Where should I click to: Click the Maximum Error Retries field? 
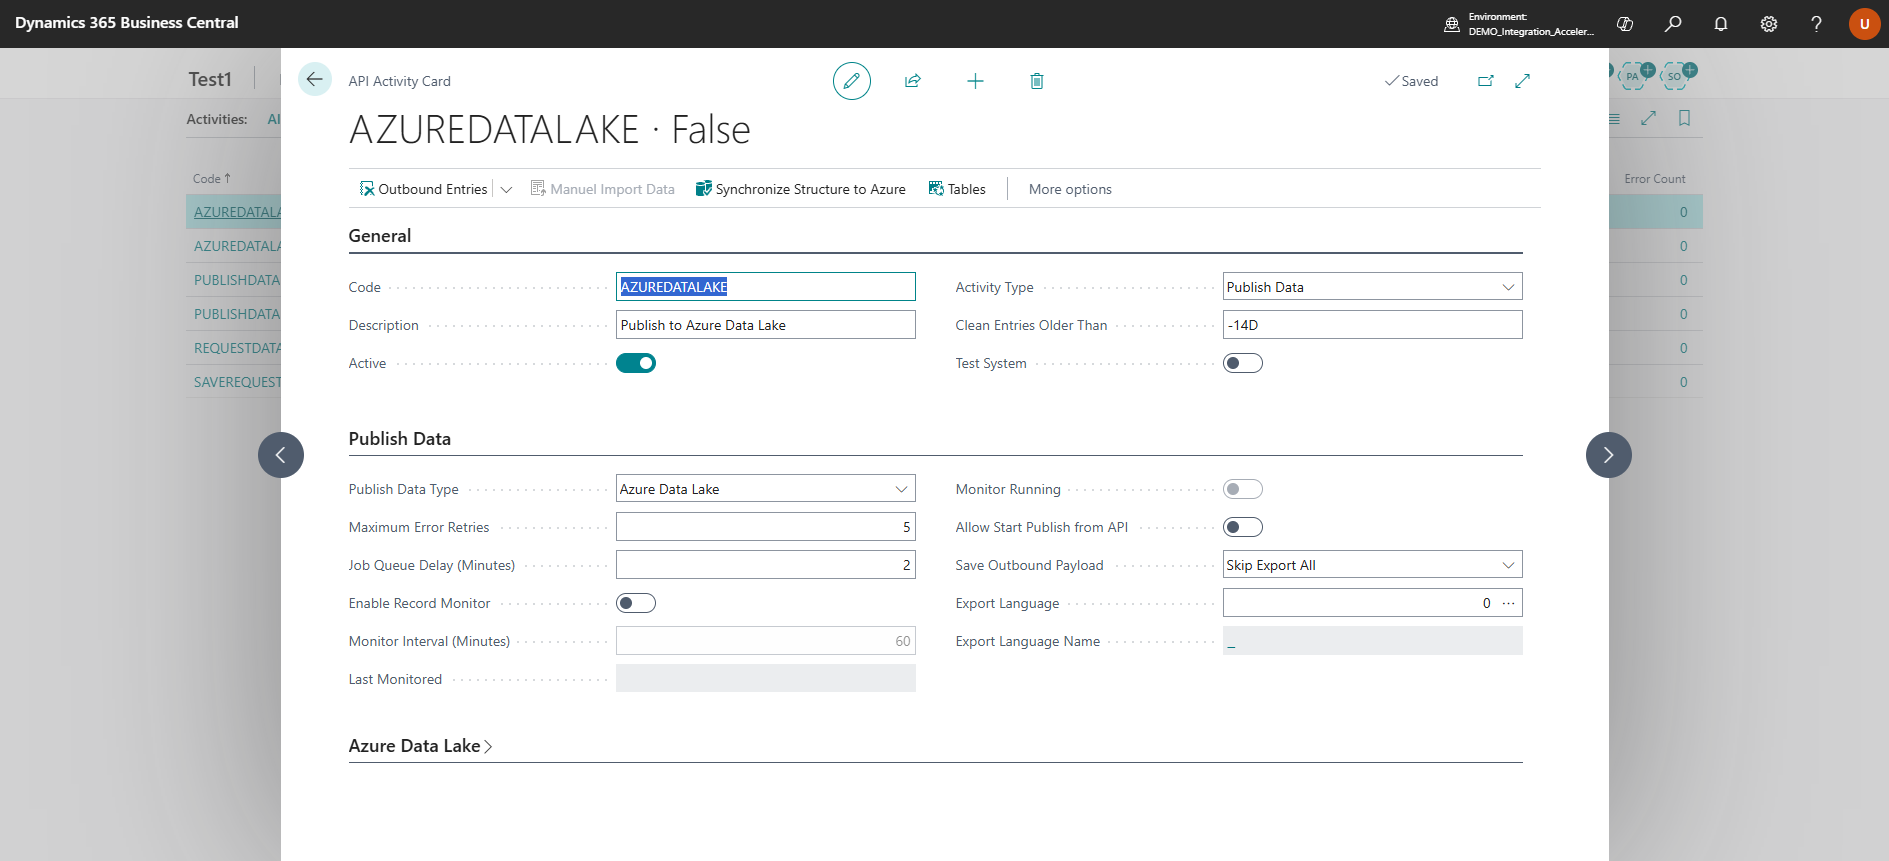point(765,527)
